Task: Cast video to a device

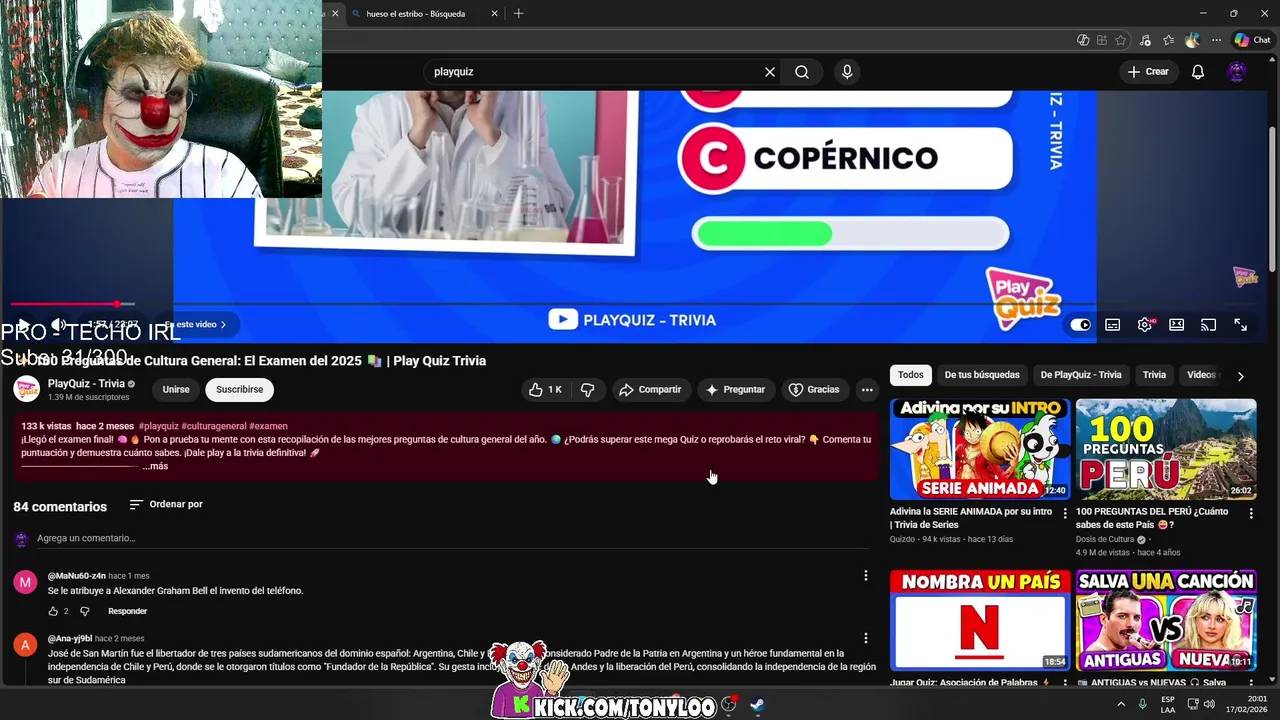Action: 1208,325
